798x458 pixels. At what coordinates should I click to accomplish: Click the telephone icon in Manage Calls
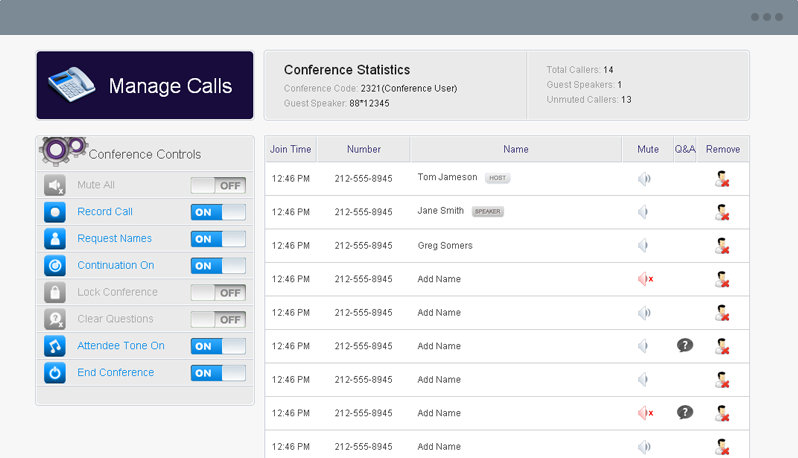click(x=71, y=84)
